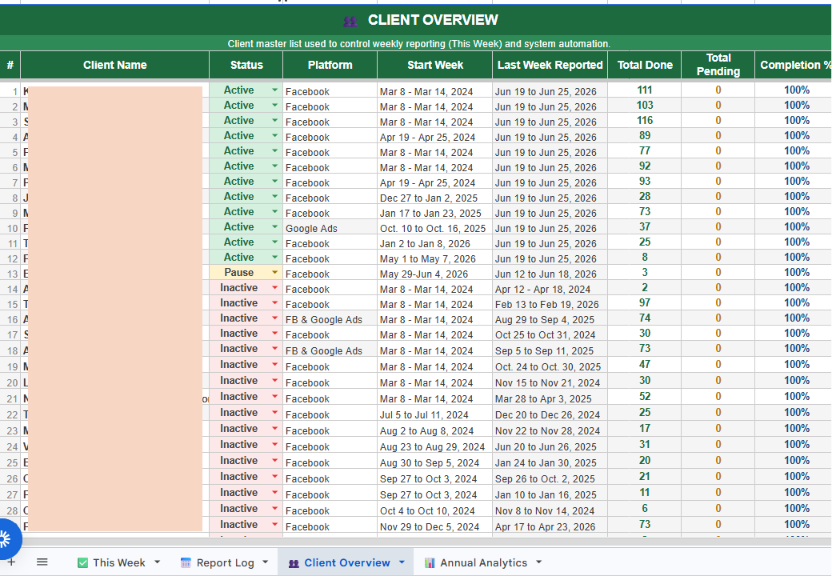Open the Annual Analytics tab dropdown arrow
The height and width of the screenshot is (576, 832).
coord(539,562)
